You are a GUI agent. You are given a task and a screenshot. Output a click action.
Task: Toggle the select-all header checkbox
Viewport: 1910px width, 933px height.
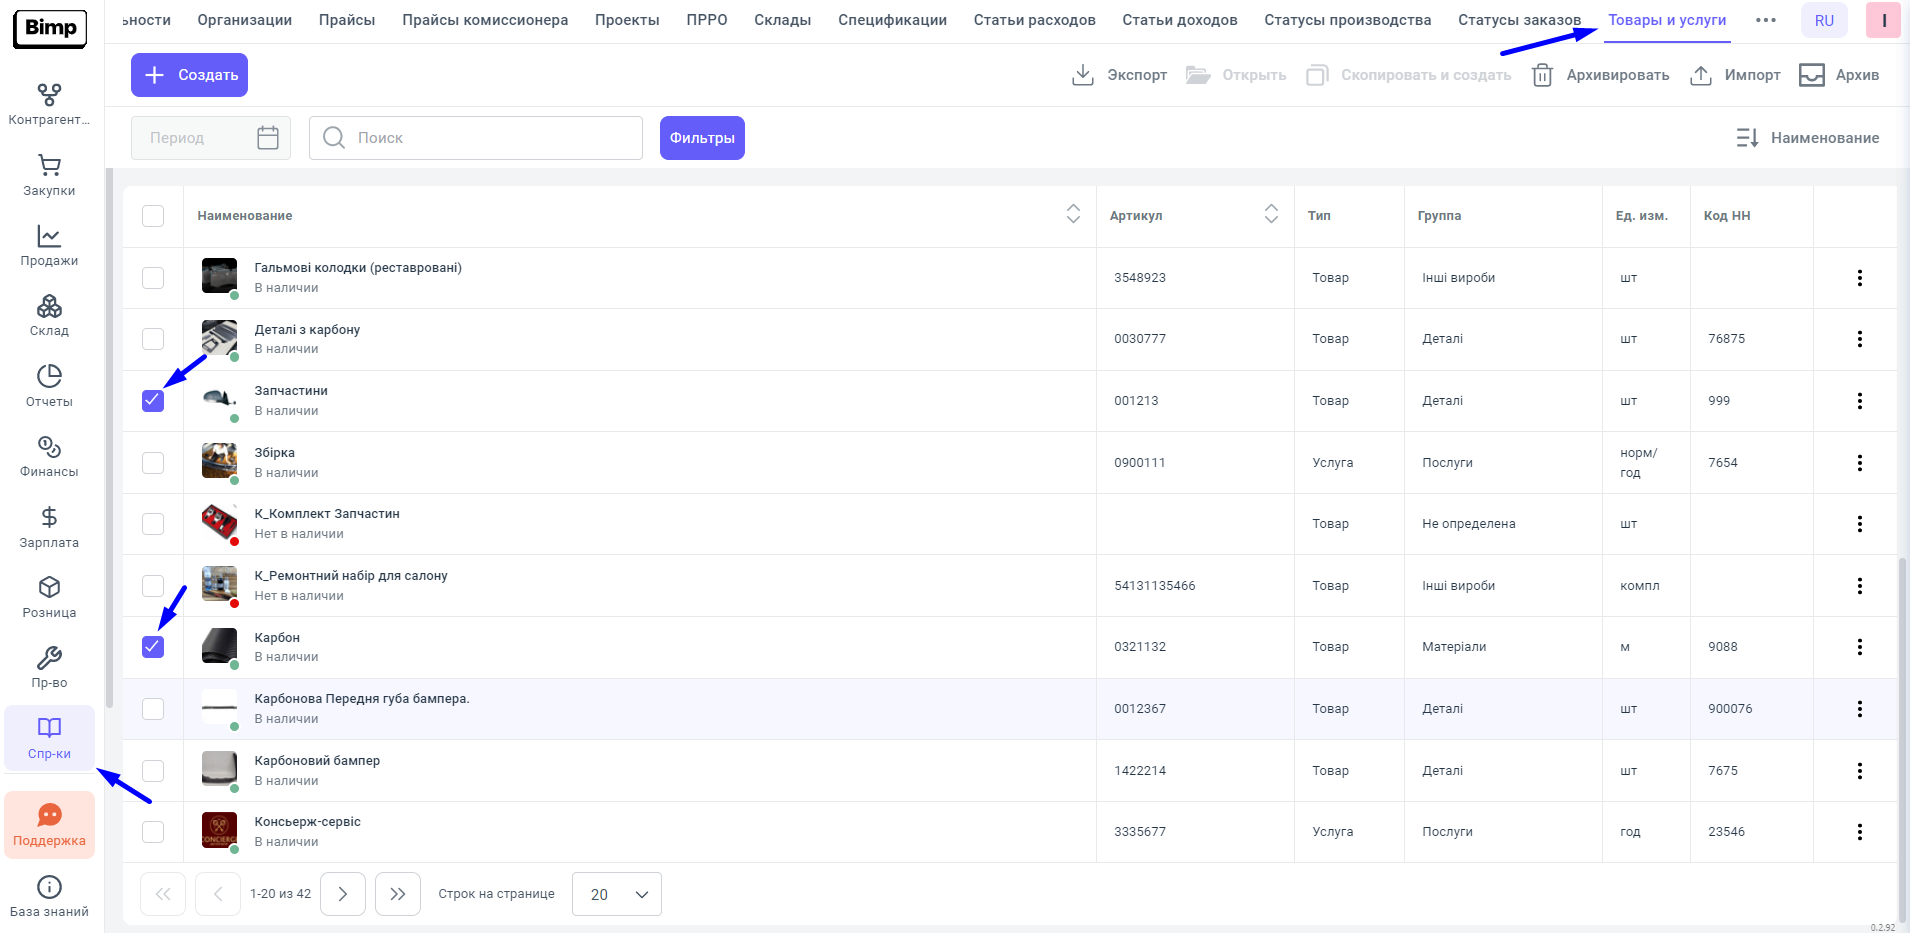pyautogui.click(x=153, y=216)
